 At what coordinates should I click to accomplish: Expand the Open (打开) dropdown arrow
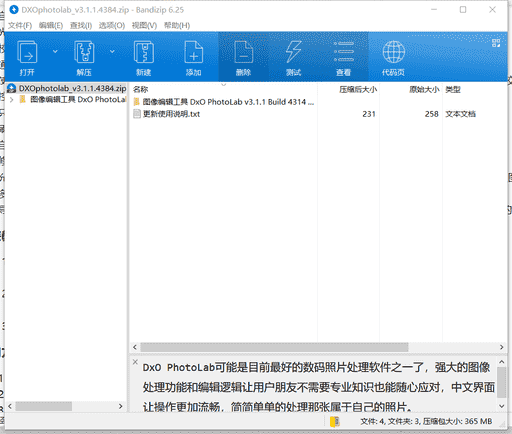pos(55,52)
